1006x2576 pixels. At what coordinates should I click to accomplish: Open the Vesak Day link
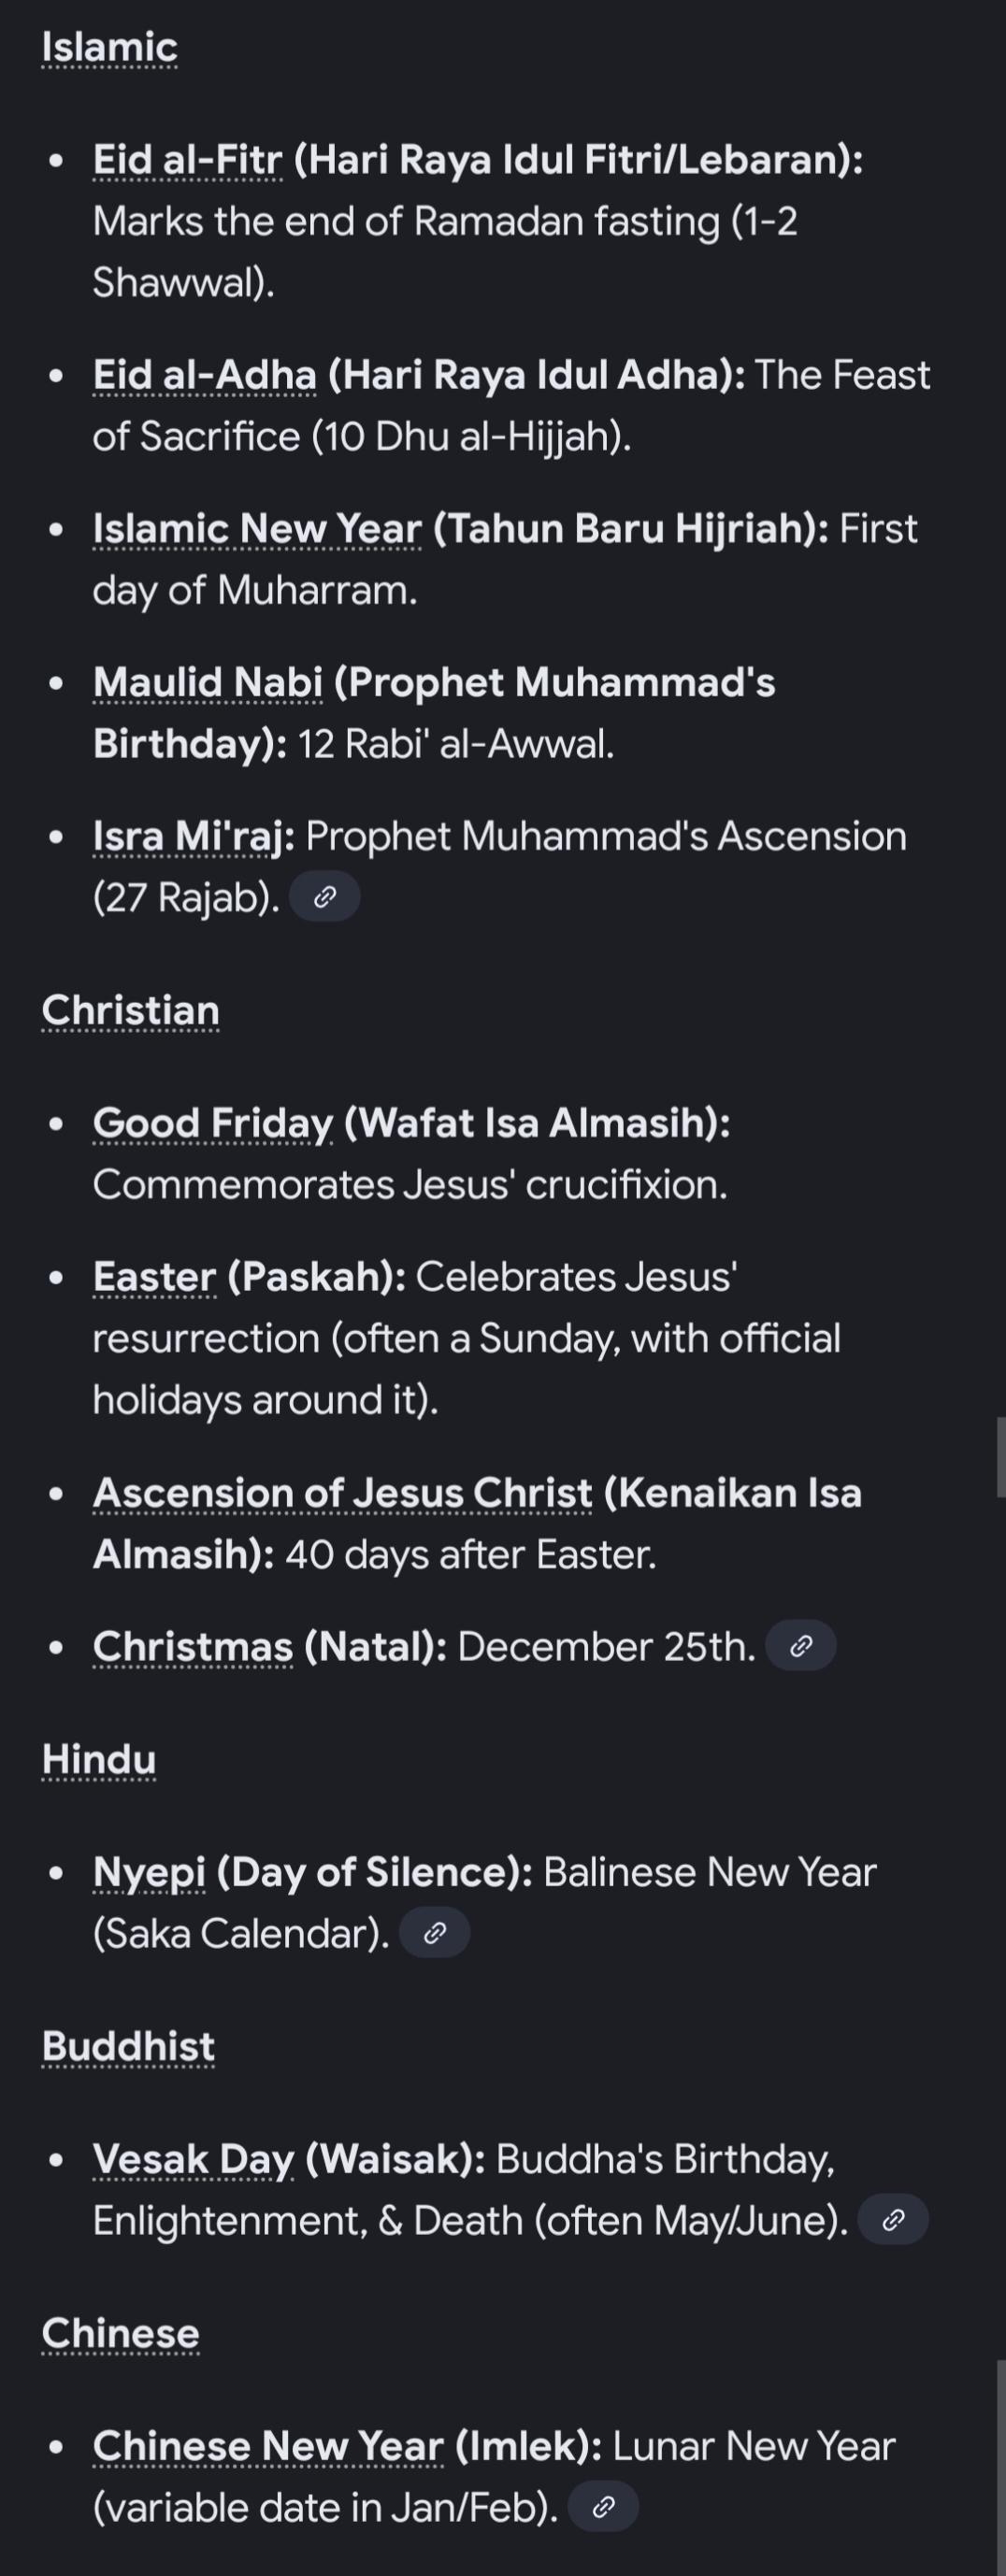(193, 2159)
